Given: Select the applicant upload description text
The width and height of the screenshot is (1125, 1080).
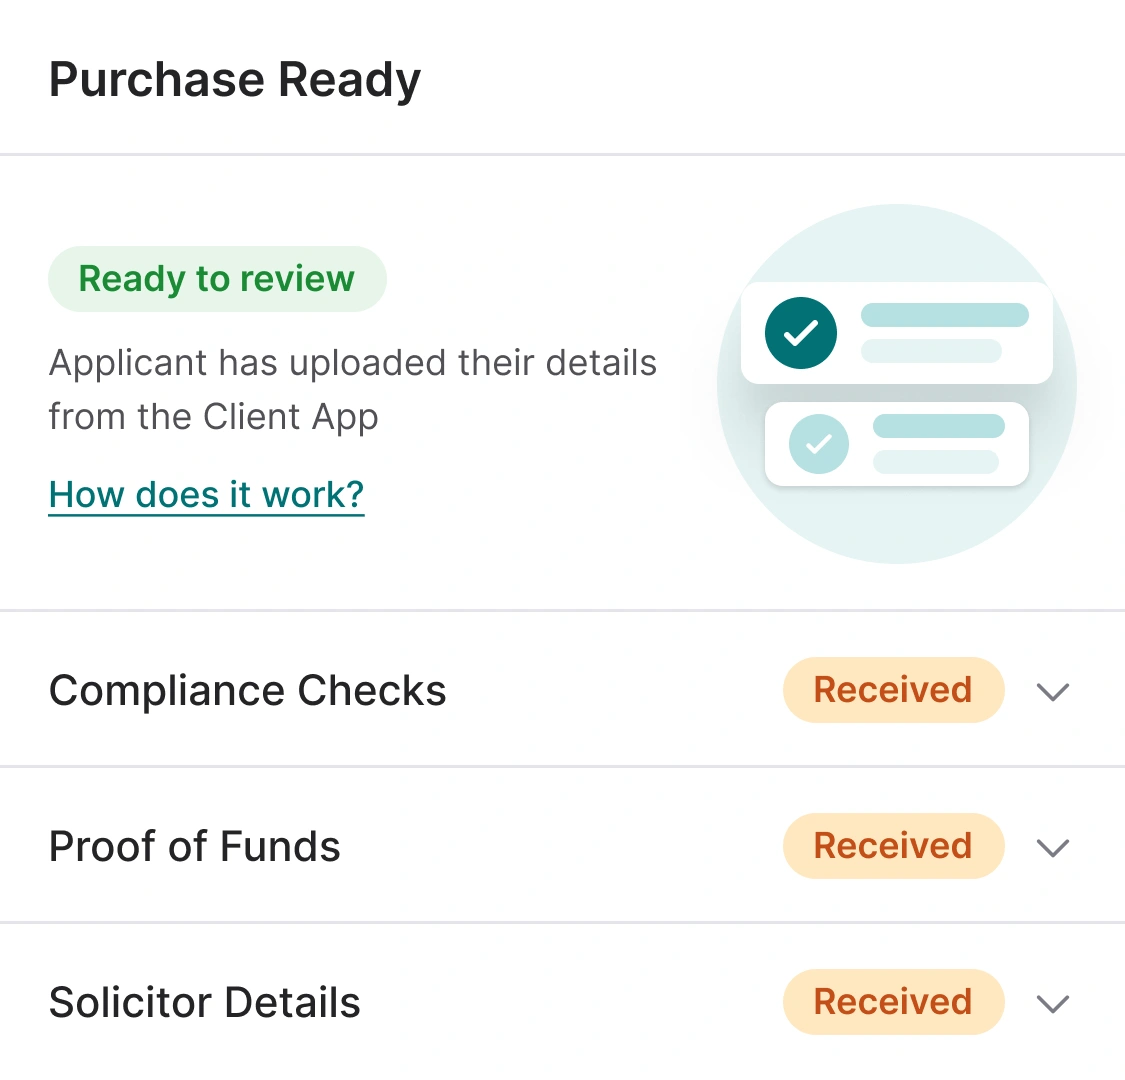Looking at the screenshot, I should (x=352, y=389).
